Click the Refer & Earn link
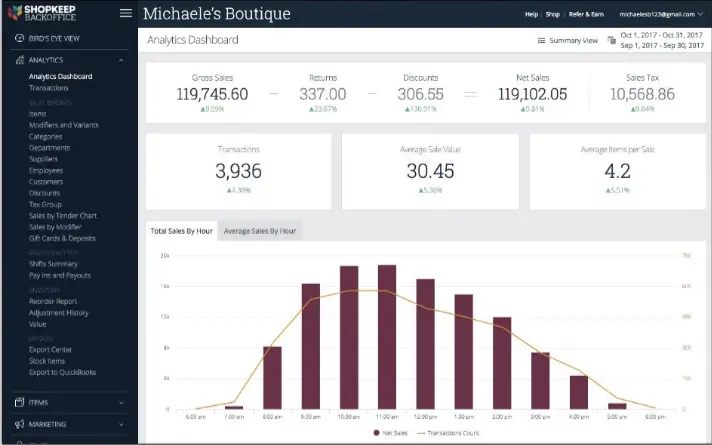 pyautogui.click(x=587, y=15)
